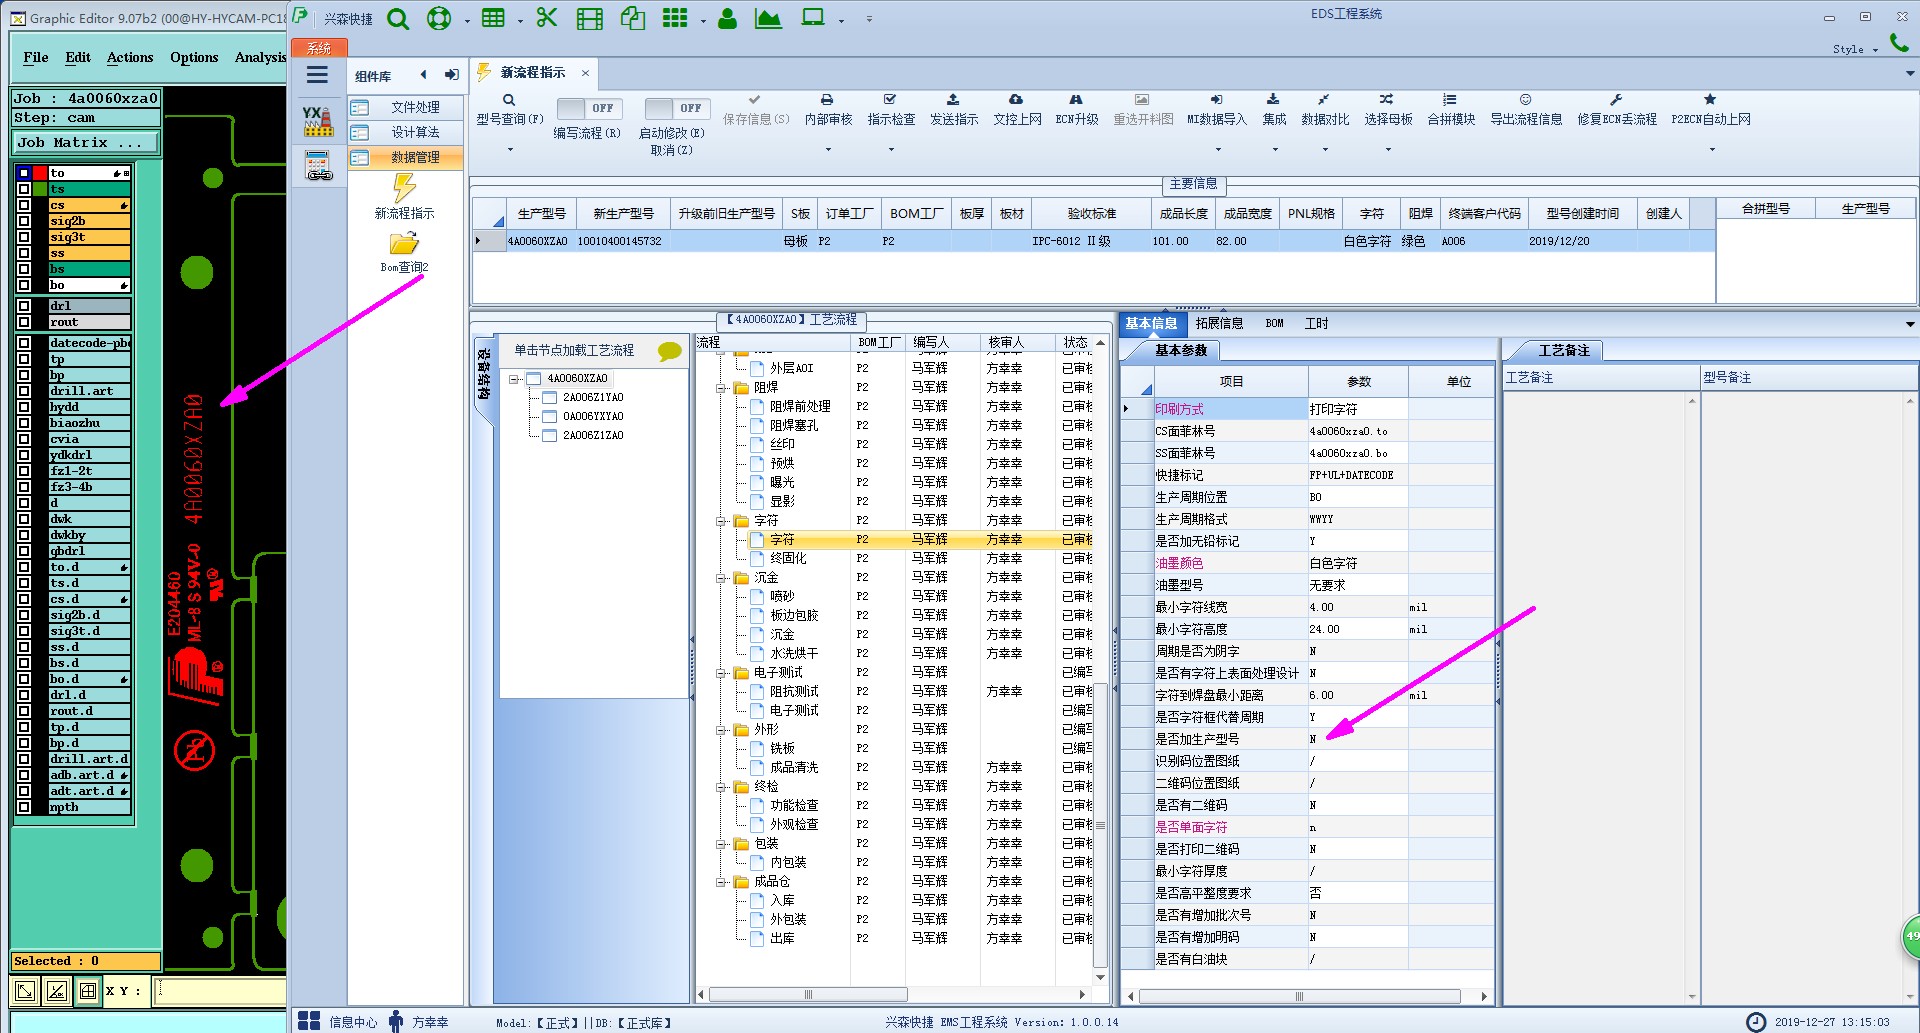Toggle checkbox for layer drill.art
The image size is (1920, 1033).
coord(24,391)
